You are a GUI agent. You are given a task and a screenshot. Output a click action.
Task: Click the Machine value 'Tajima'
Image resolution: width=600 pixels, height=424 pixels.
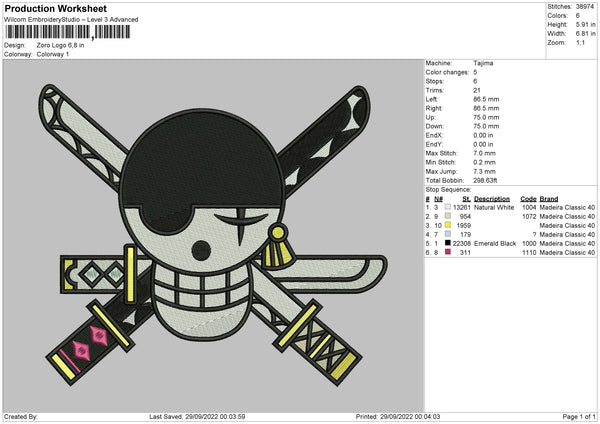pyautogui.click(x=483, y=63)
